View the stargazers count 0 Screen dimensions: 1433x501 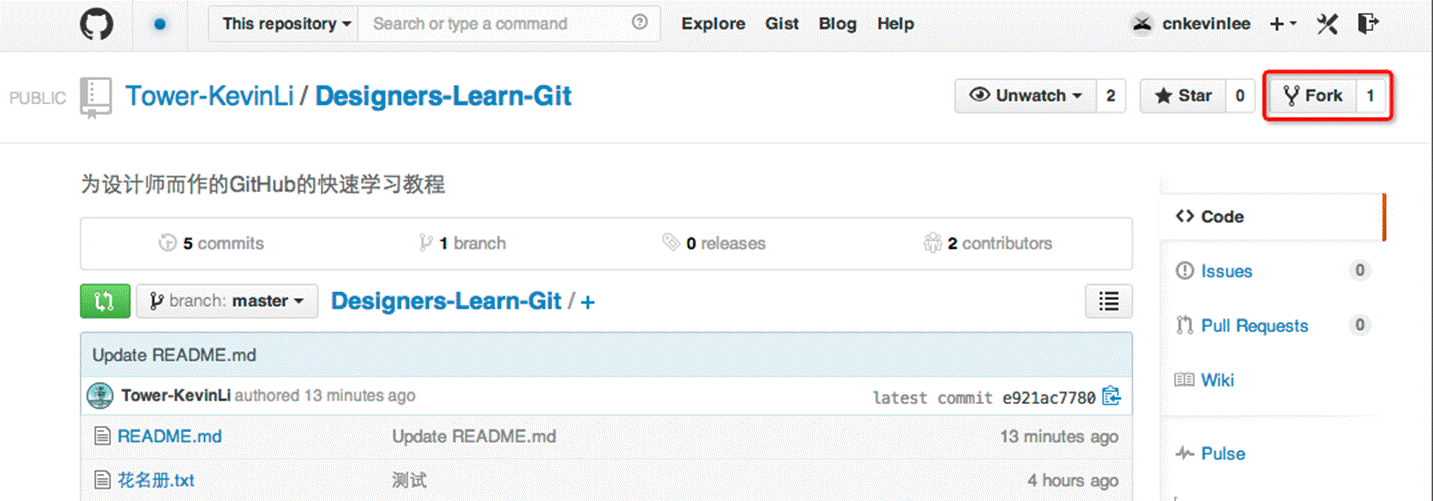[1240, 96]
